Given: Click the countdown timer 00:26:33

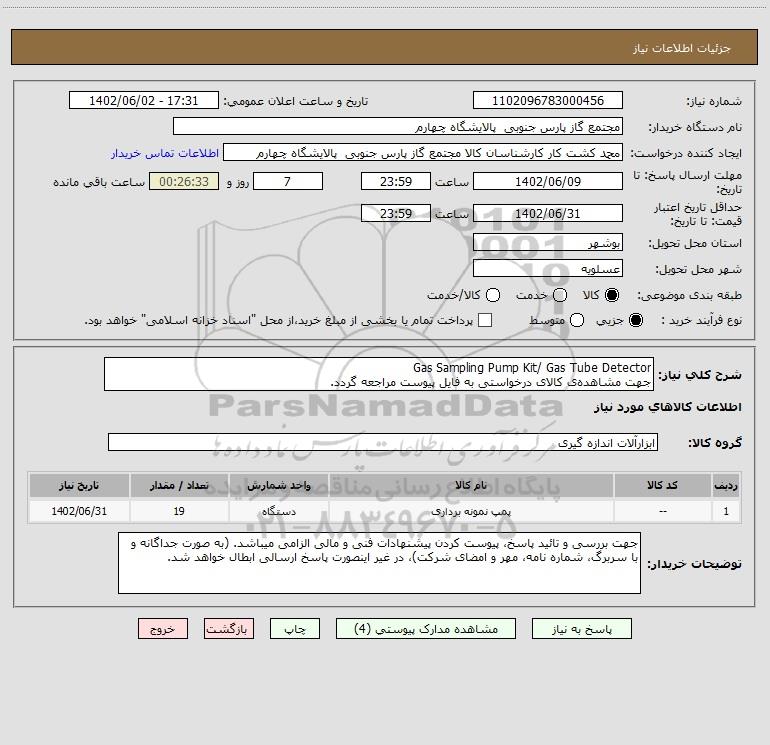Looking at the screenshot, I should pos(184,181).
